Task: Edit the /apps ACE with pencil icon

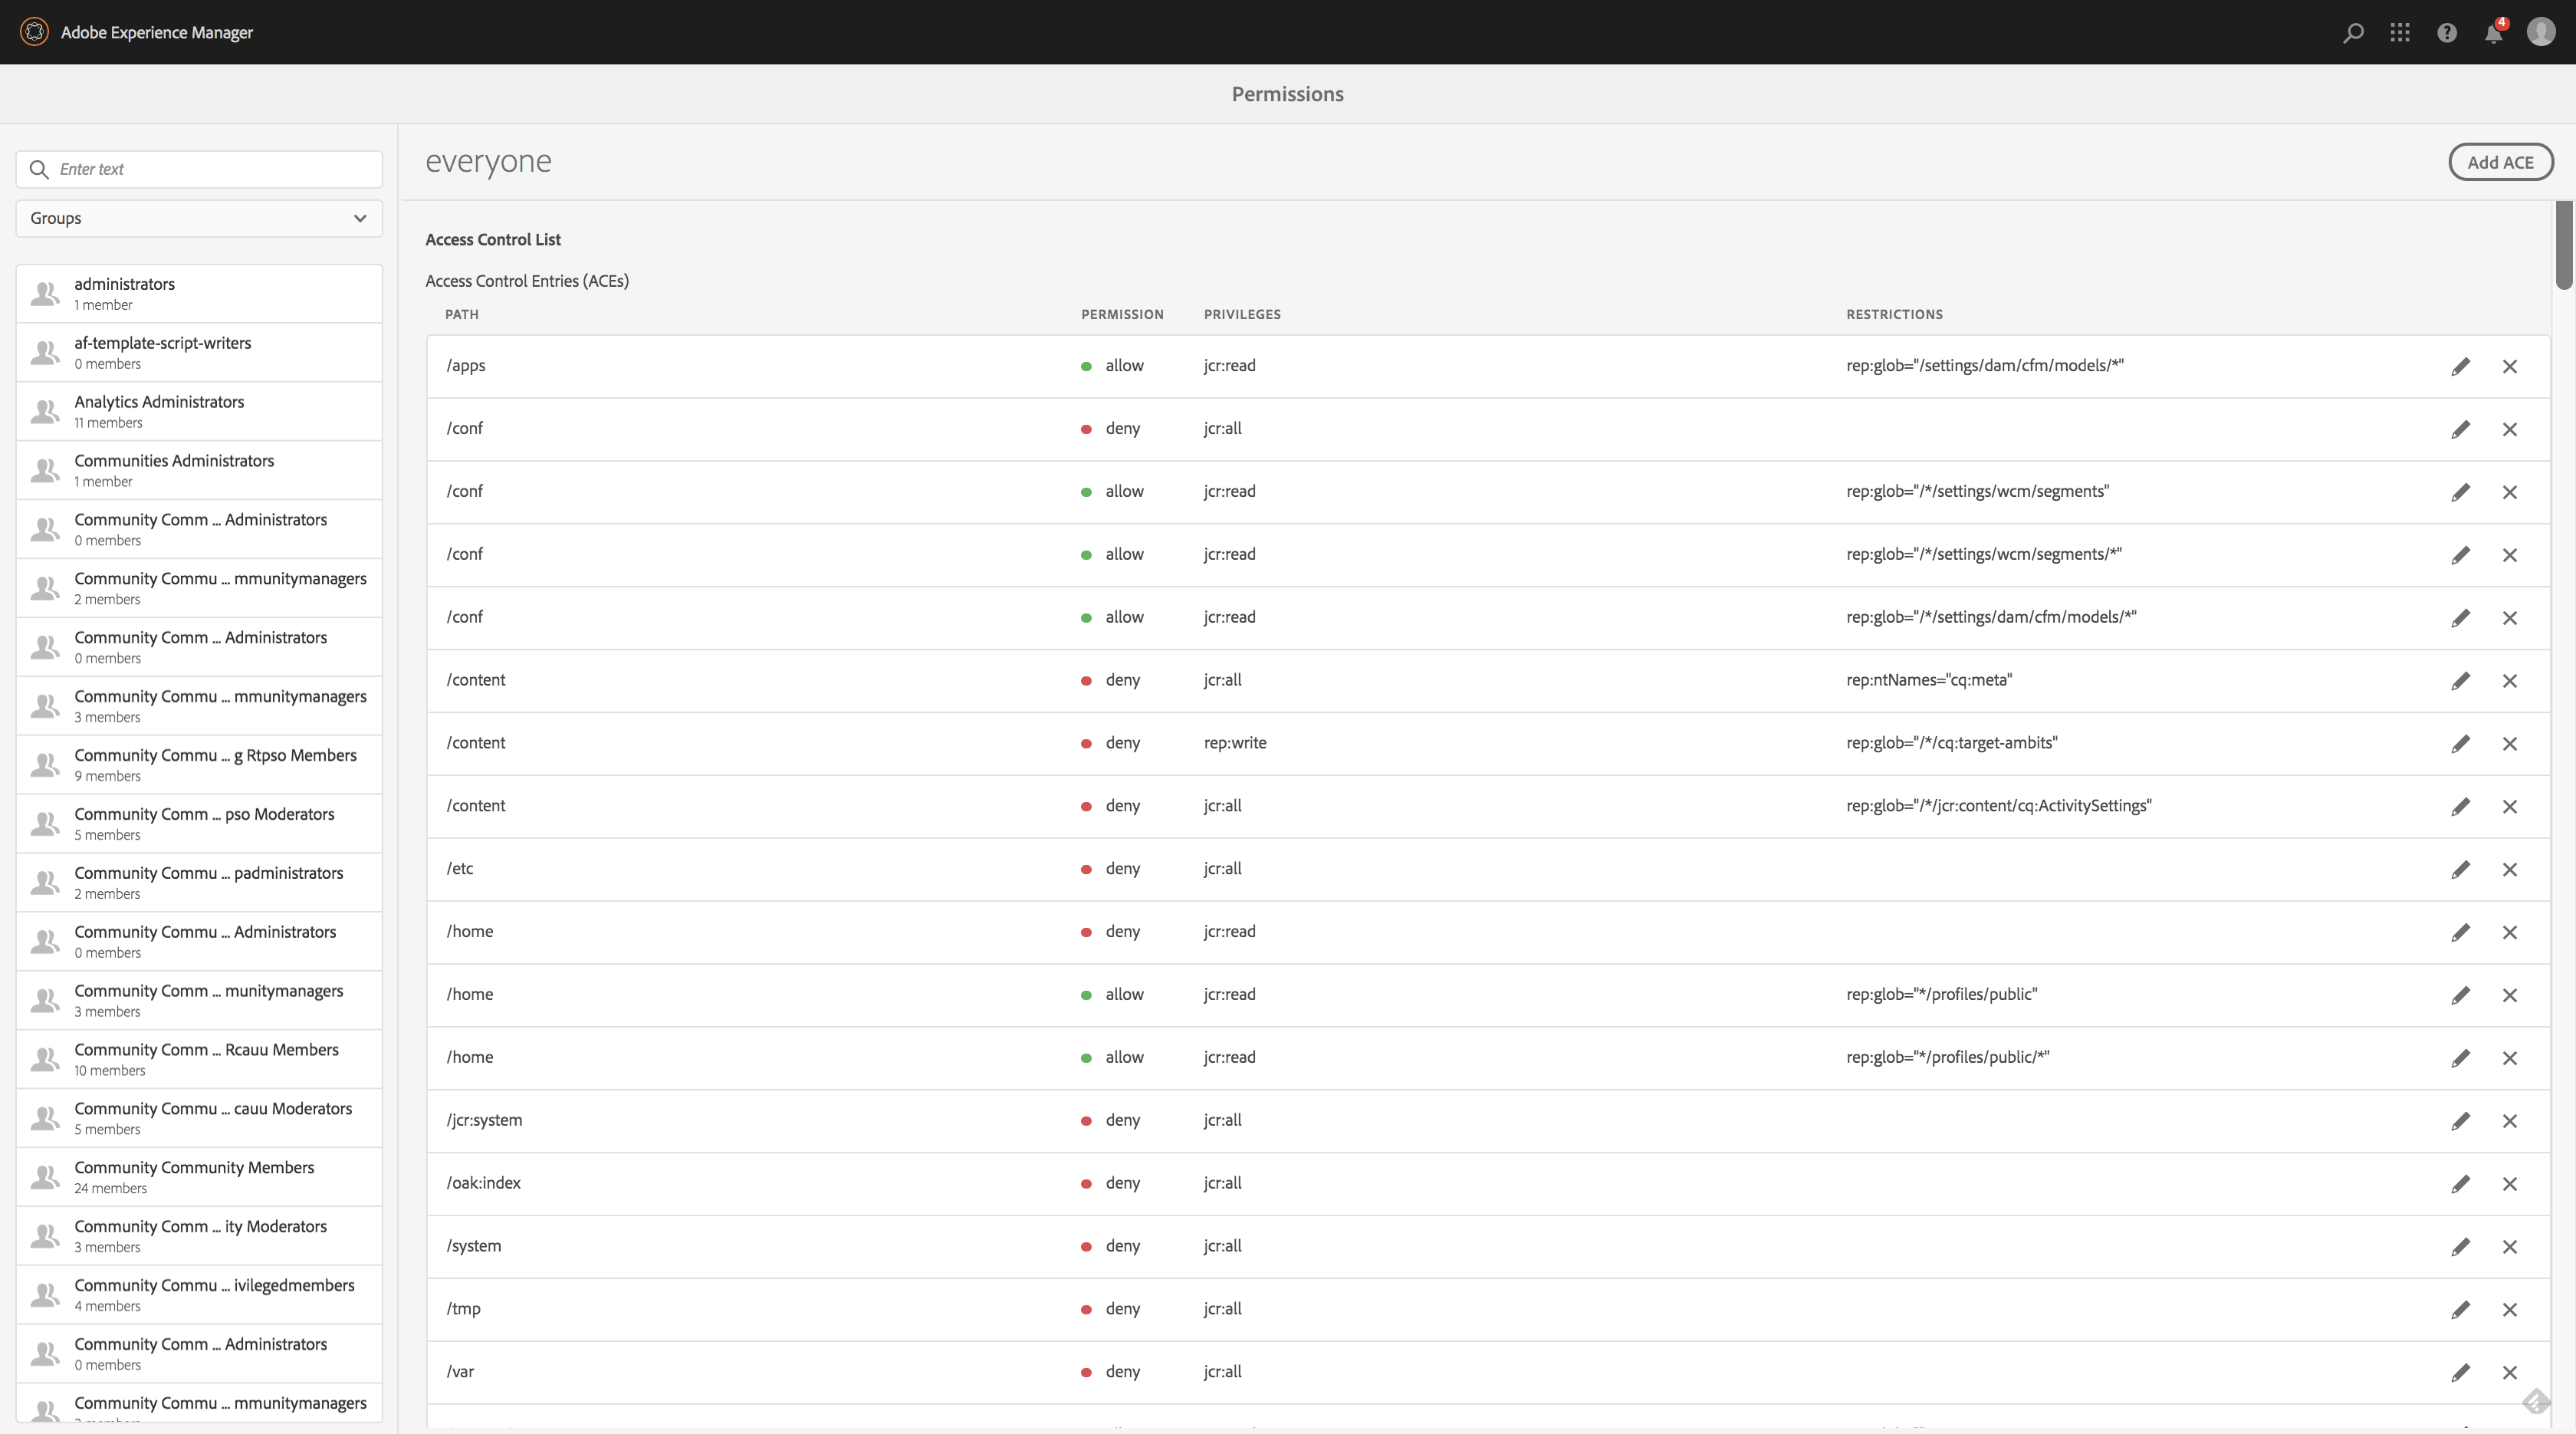Action: click(2460, 366)
